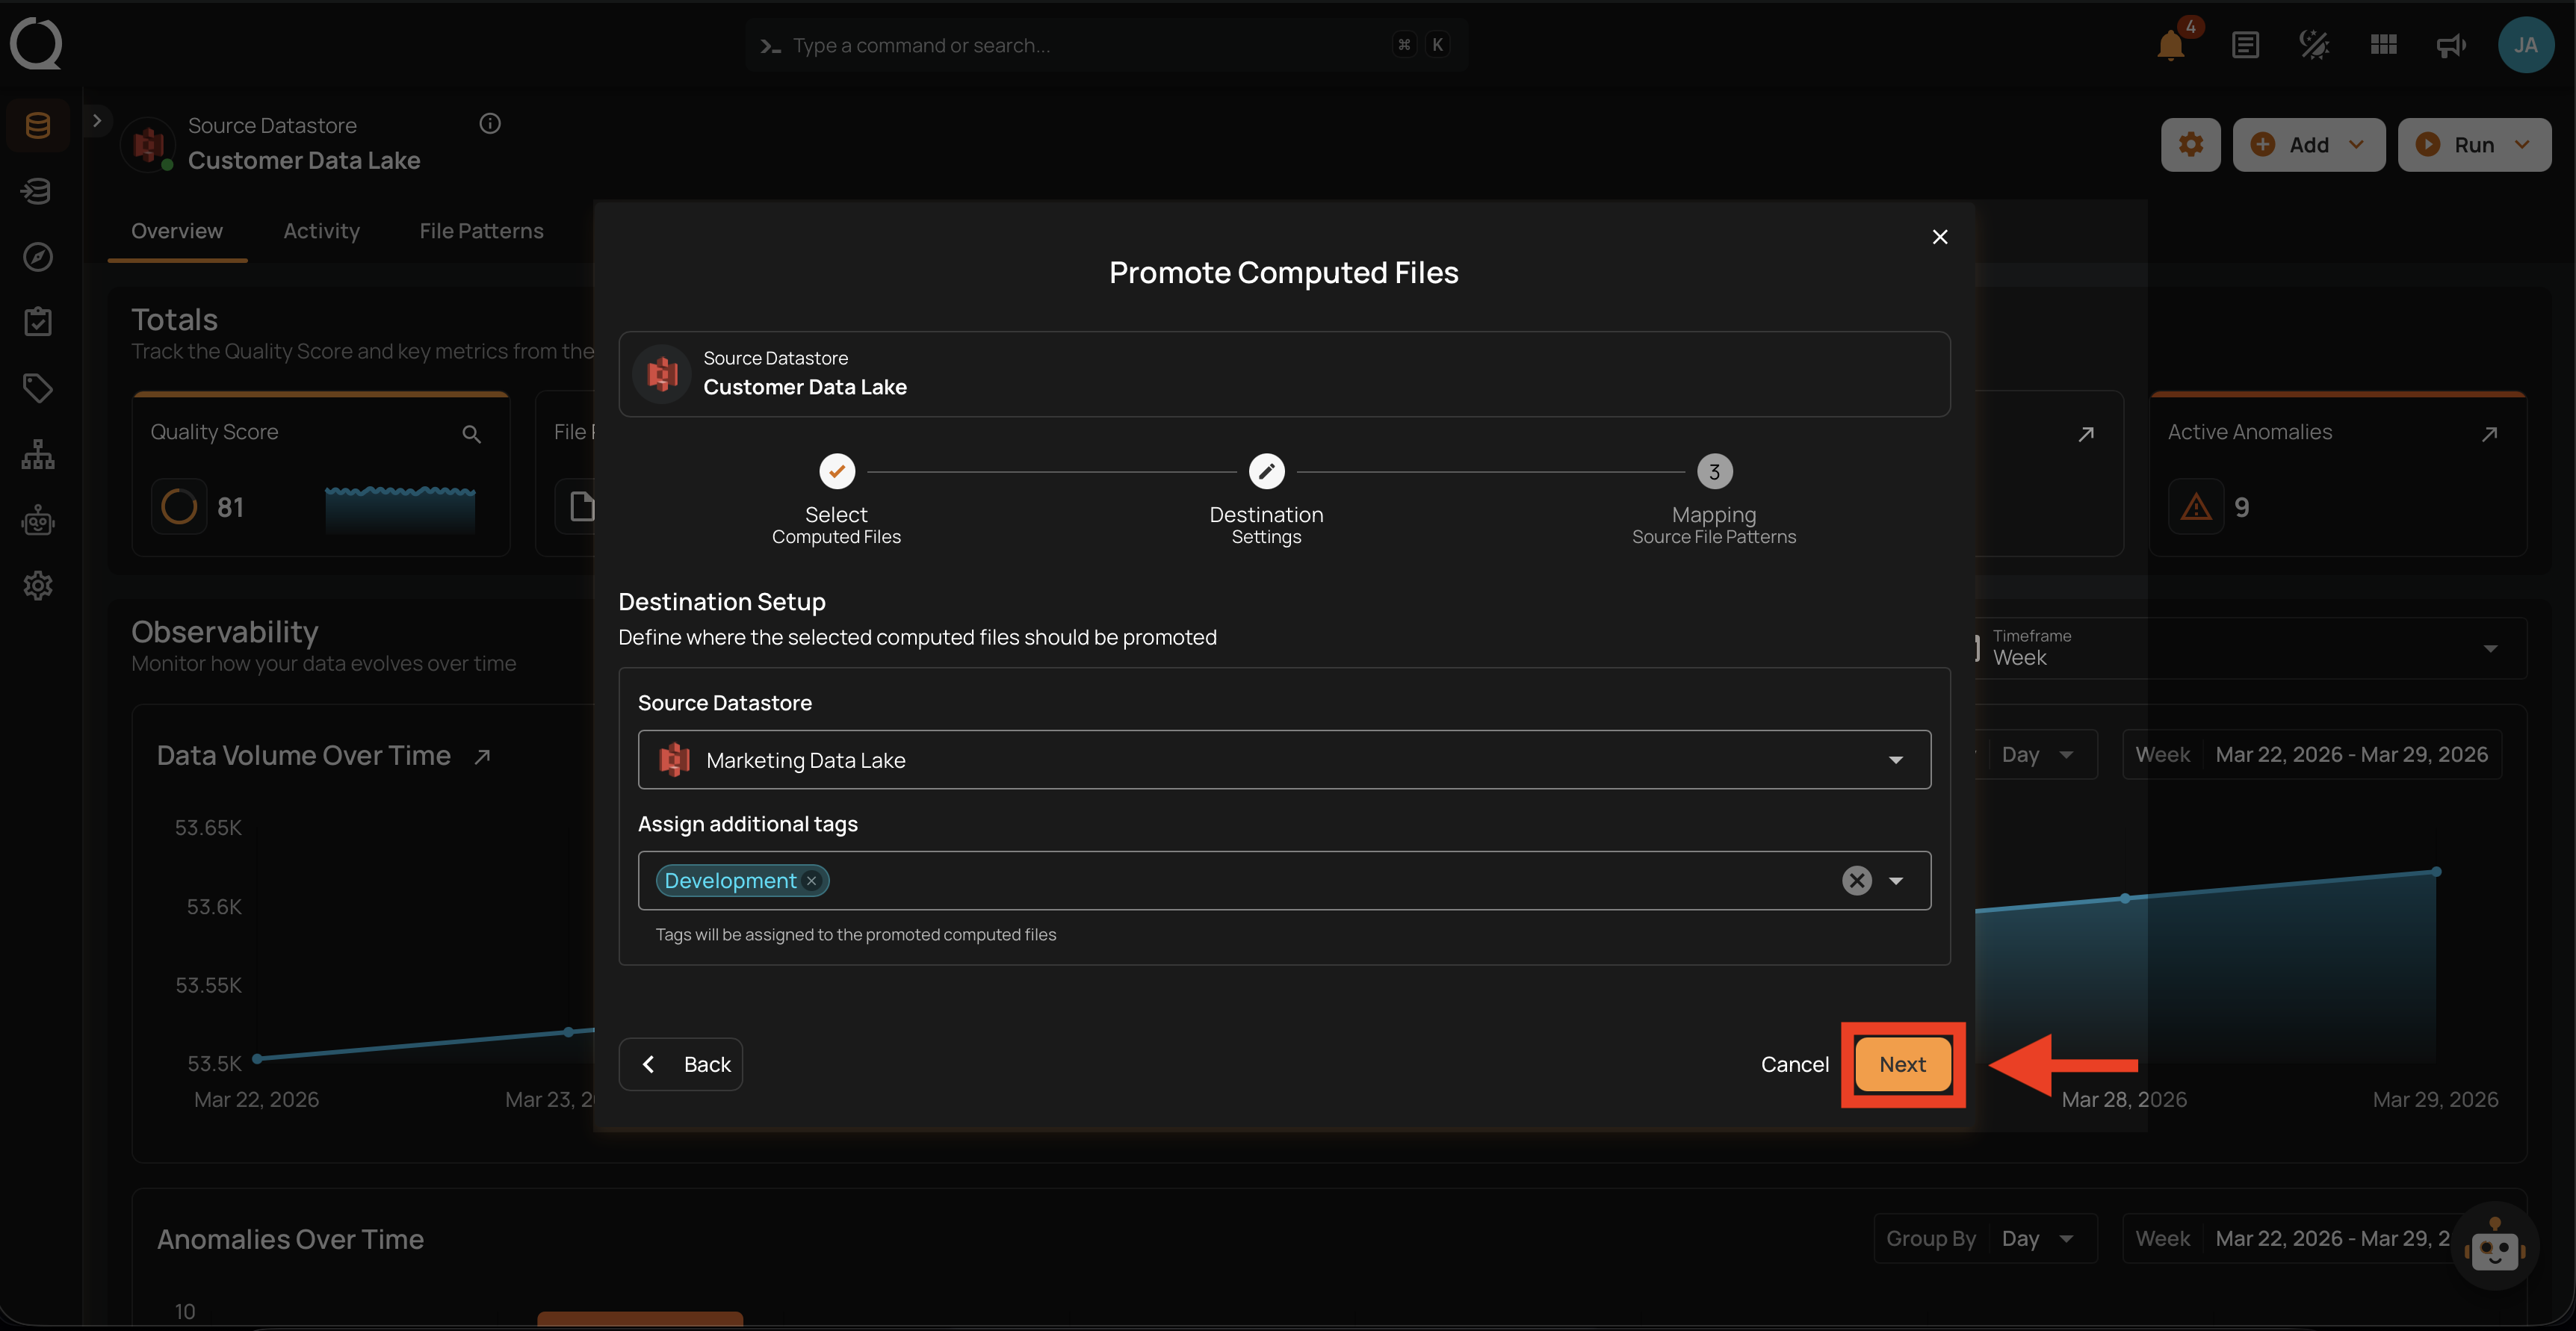Viewport: 2576px width, 1331px height.
Task: Click the megaphone announcements icon
Action: click(2451, 45)
